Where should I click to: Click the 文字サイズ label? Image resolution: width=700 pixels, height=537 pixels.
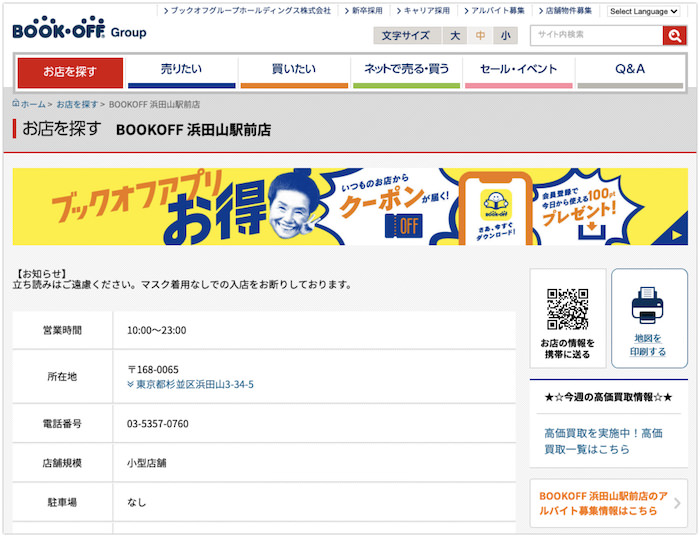pos(406,36)
